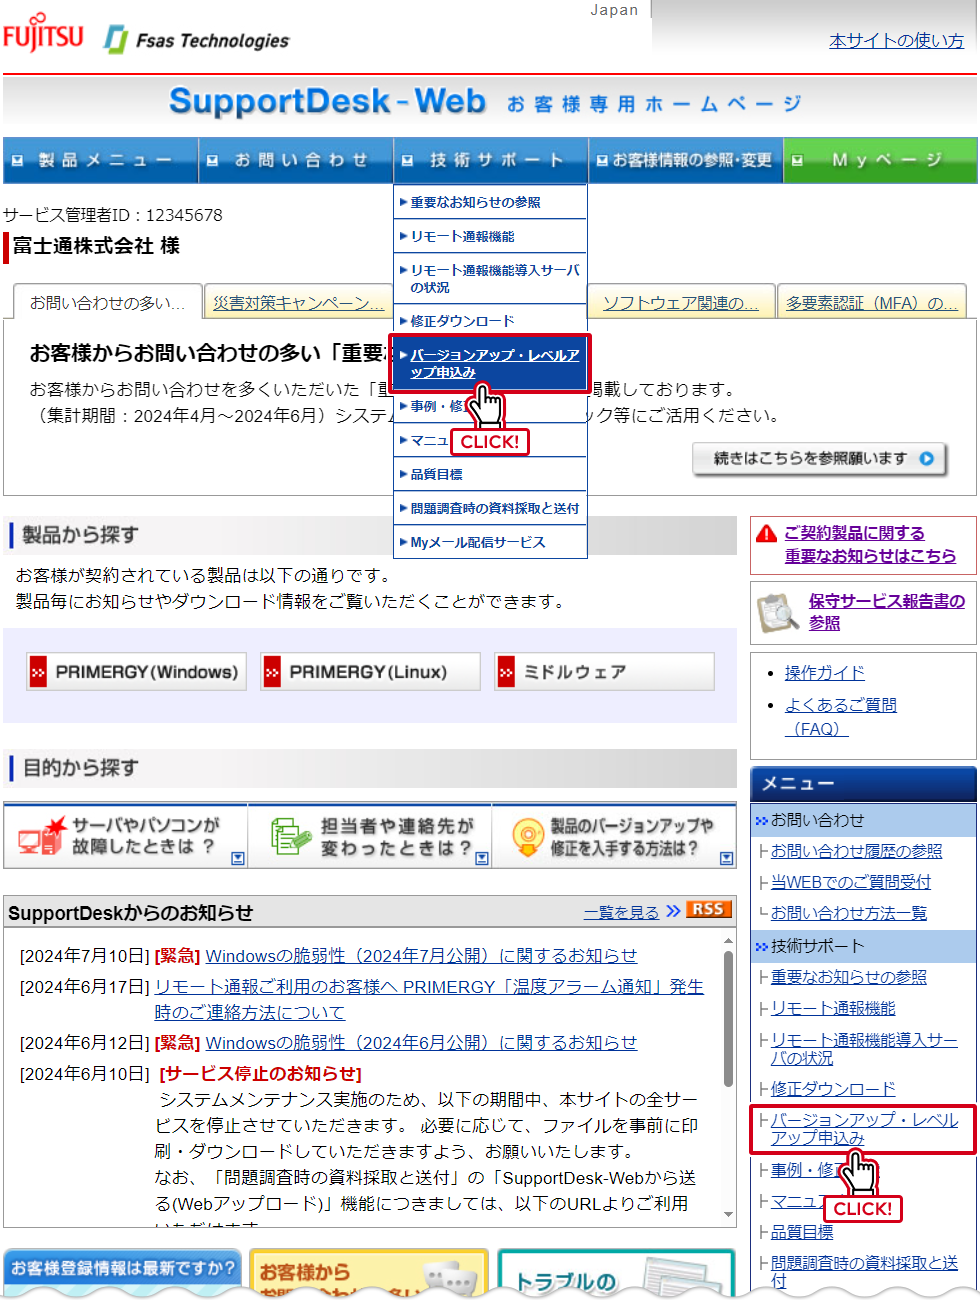
Task: Click the maintenance report clipboard icon
Action: (777, 613)
